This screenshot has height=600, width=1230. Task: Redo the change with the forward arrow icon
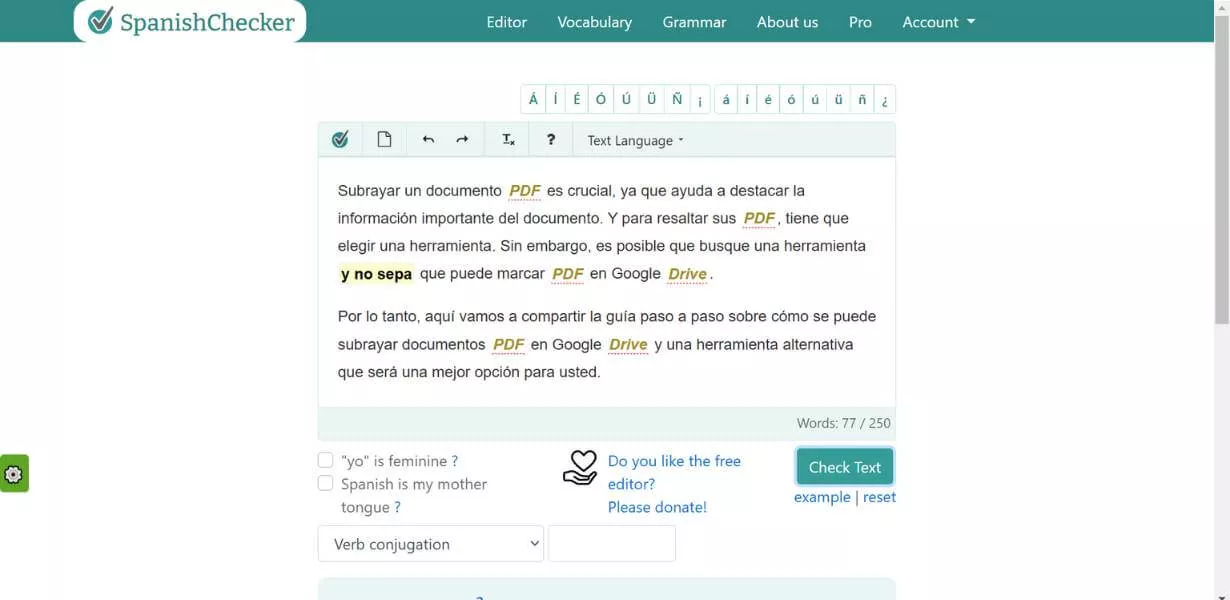click(x=462, y=139)
